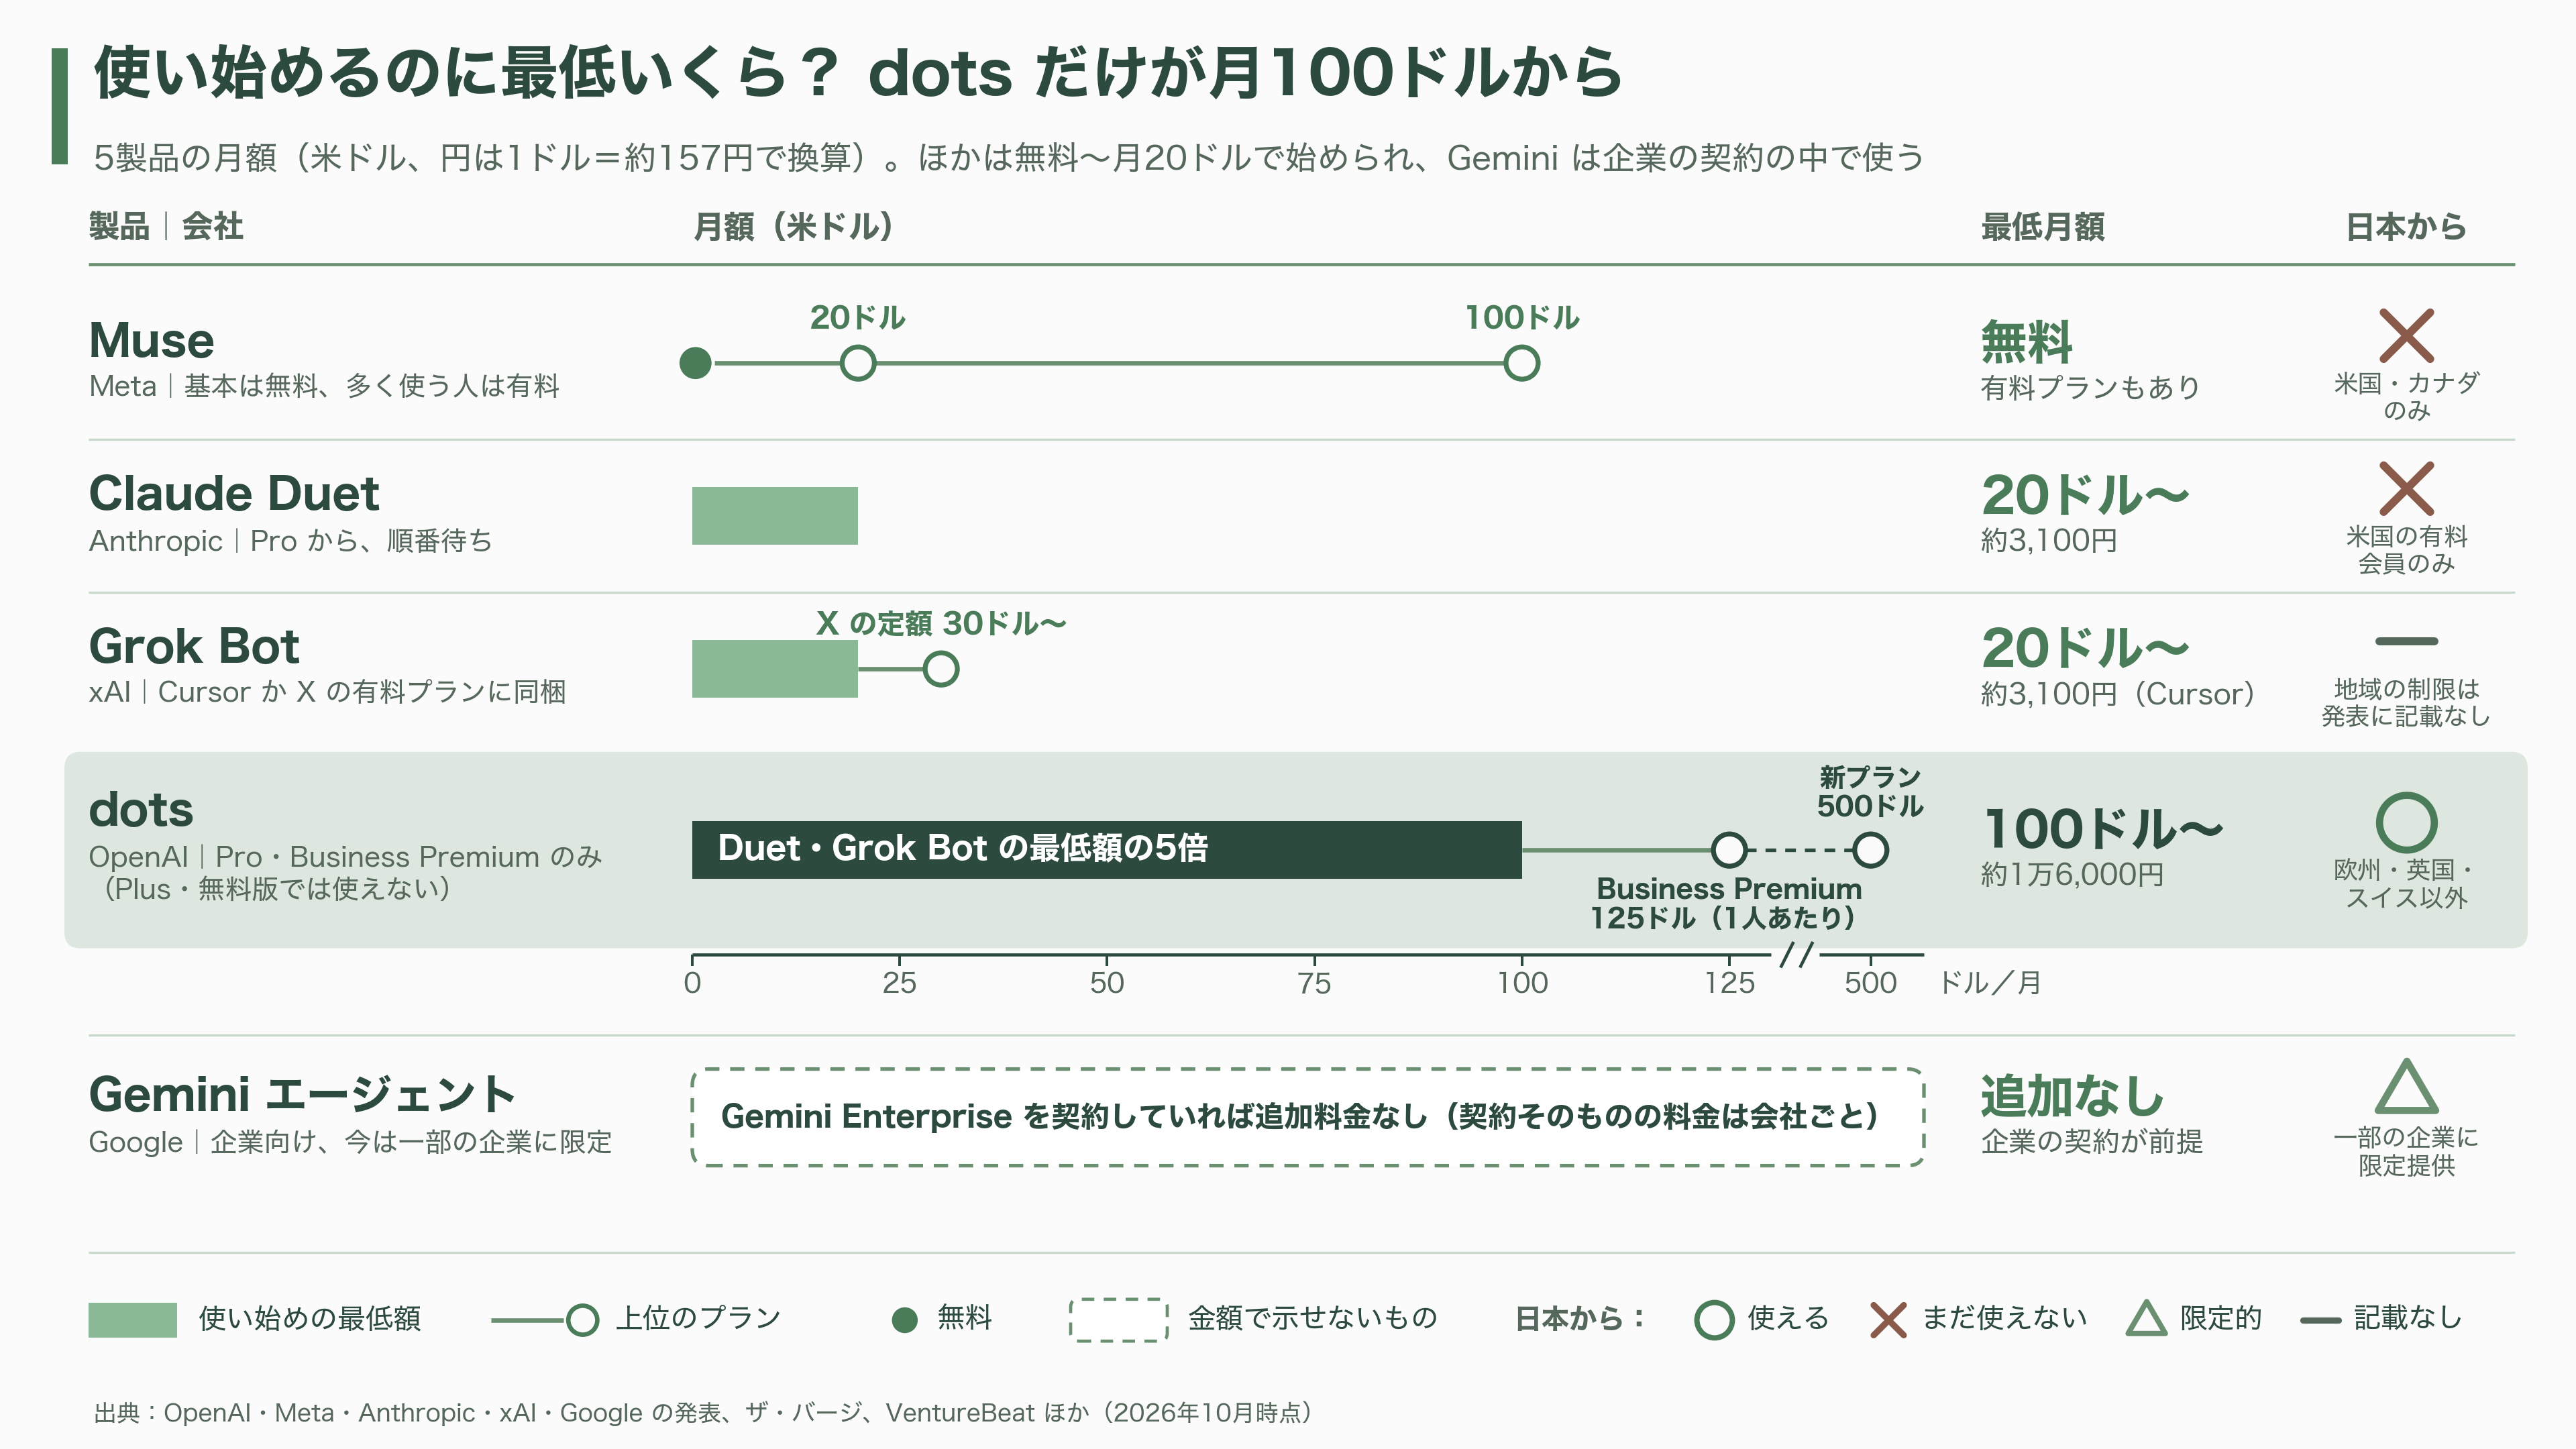Click the legend dash icon beside 記載なし
2576x1449 pixels.
pos(2320,1320)
